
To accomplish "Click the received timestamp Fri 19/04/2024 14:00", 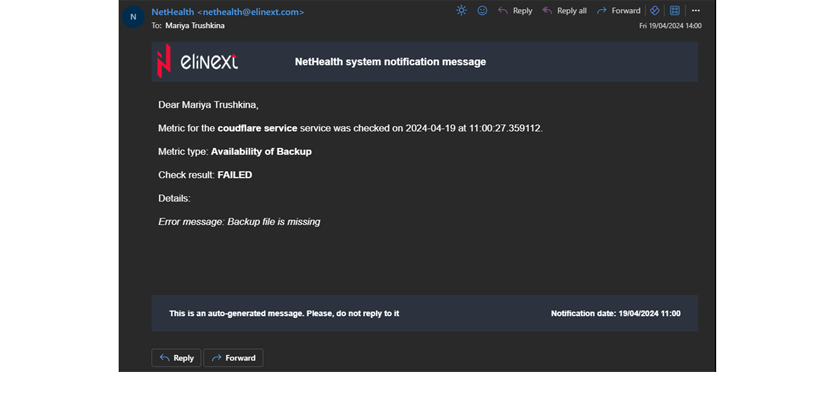I will (x=670, y=26).
